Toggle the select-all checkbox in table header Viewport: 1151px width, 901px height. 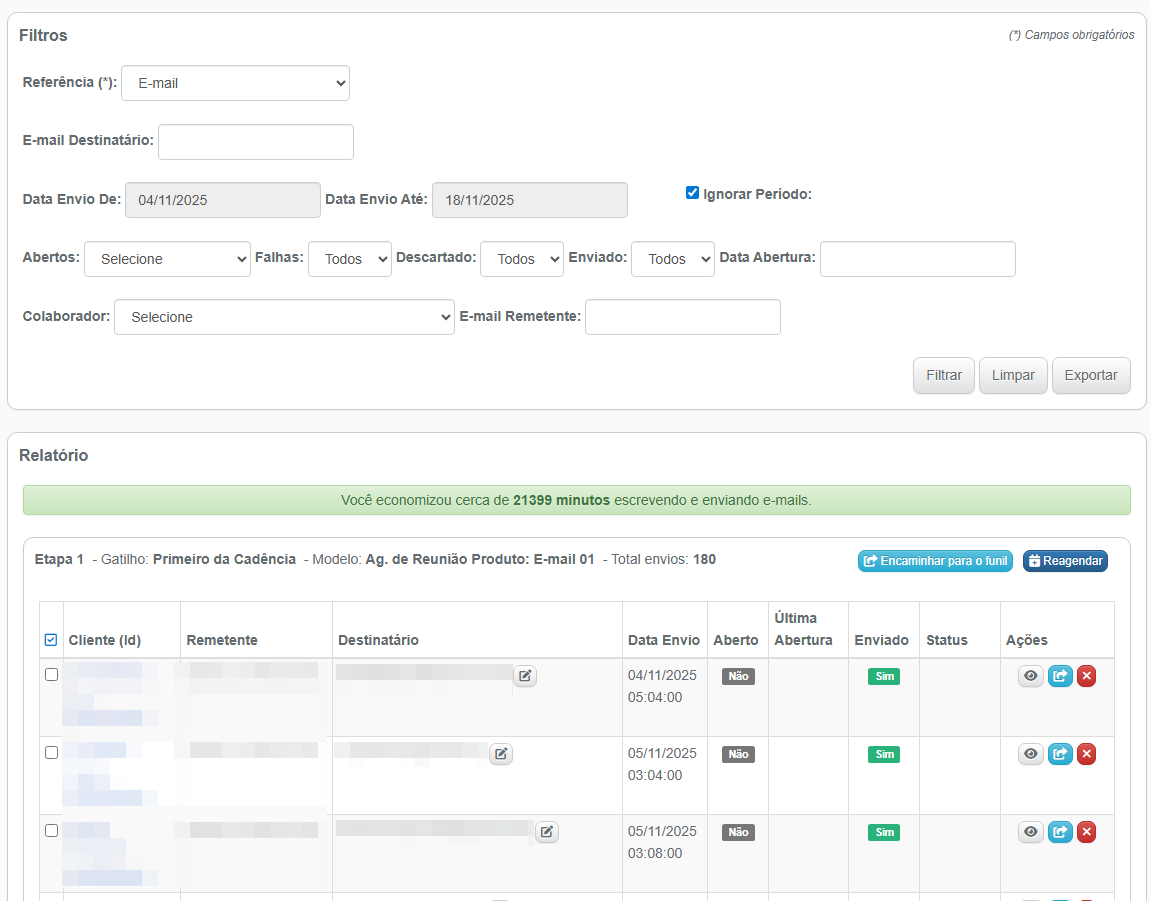tap(51, 640)
